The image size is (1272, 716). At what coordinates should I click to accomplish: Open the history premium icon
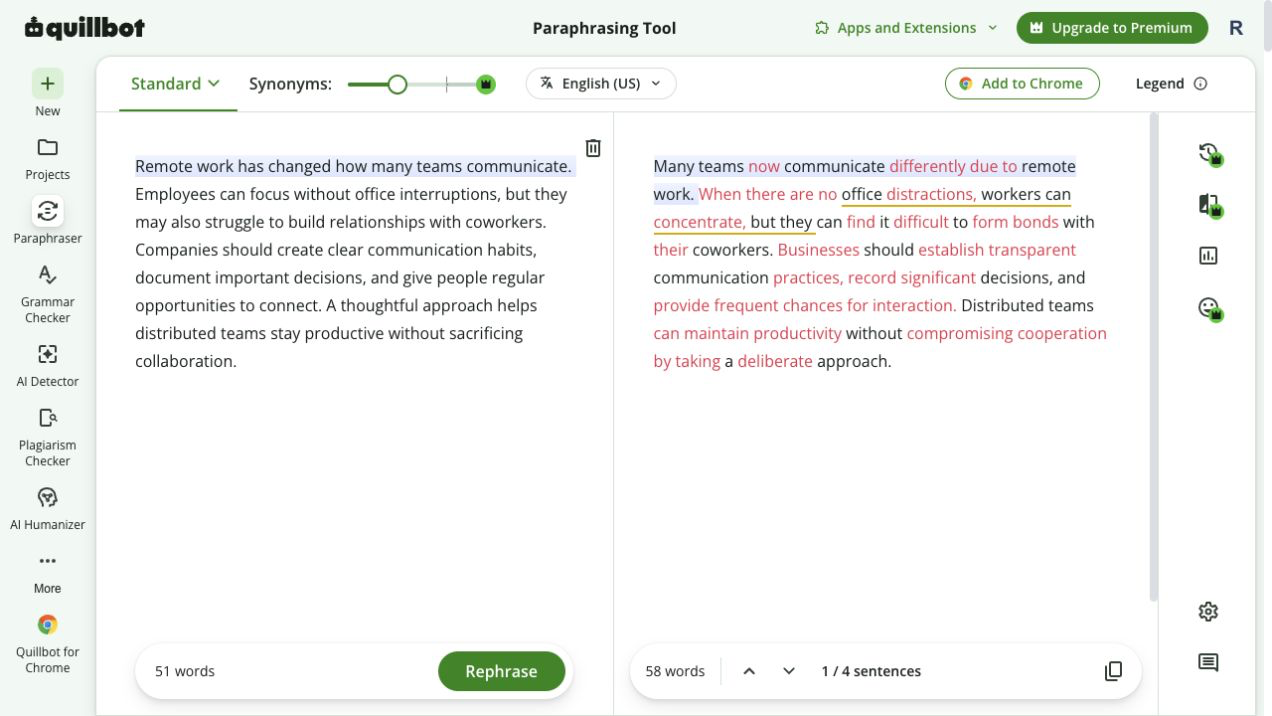point(1209,154)
